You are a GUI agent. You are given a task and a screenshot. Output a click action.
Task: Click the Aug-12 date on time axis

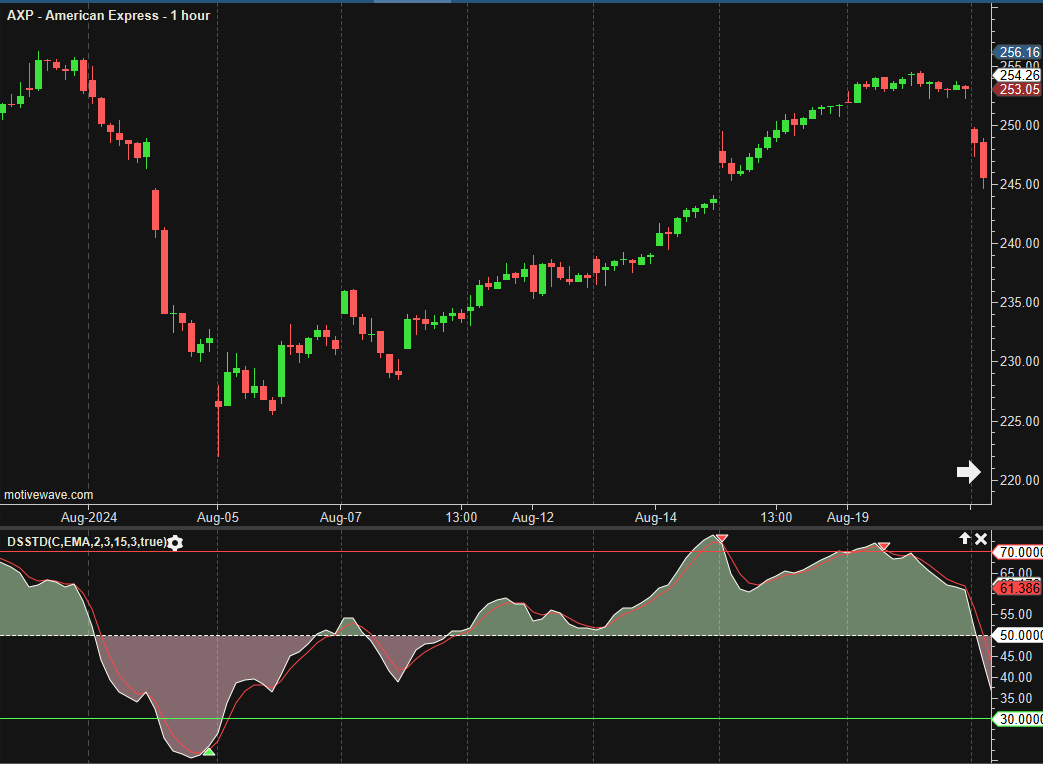532,518
